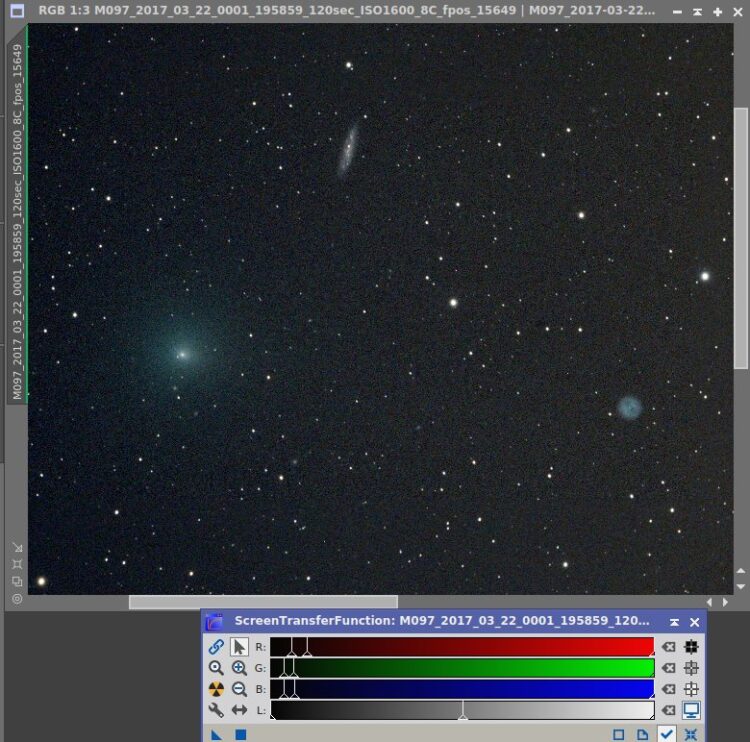This screenshot has height=742, width=750.
Task: Select the zoom out magnifier tool
Action: pyautogui.click(x=239, y=689)
